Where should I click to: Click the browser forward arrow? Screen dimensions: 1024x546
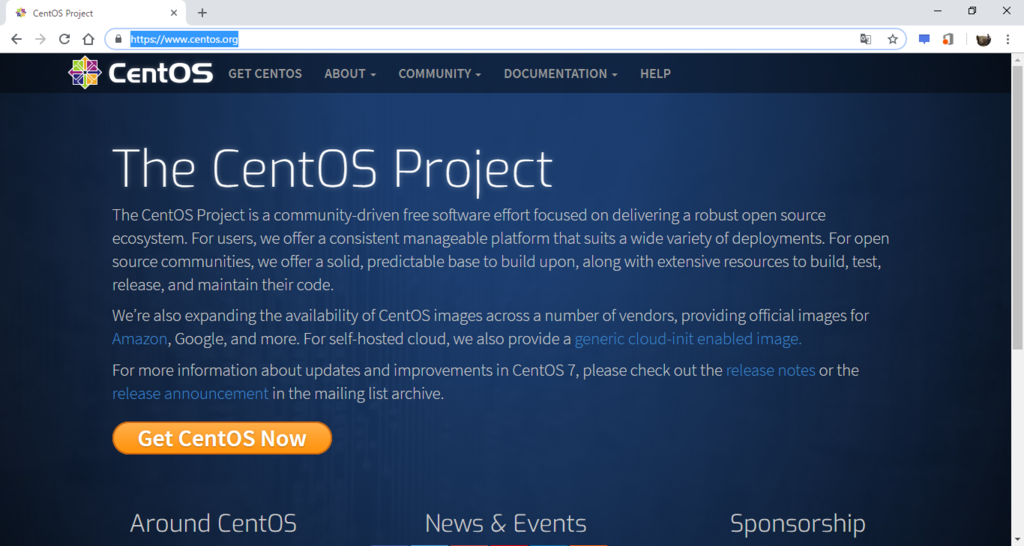click(x=40, y=39)
